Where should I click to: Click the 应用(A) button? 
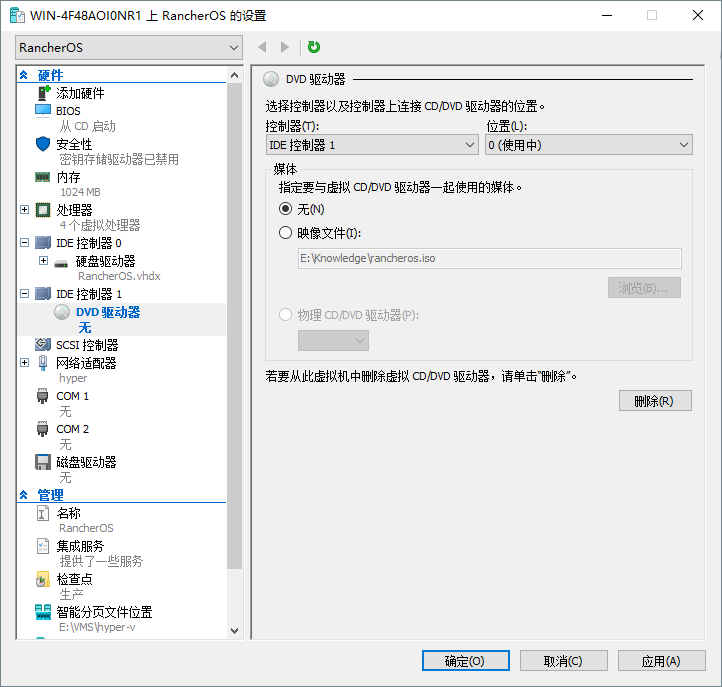[662, 661]
